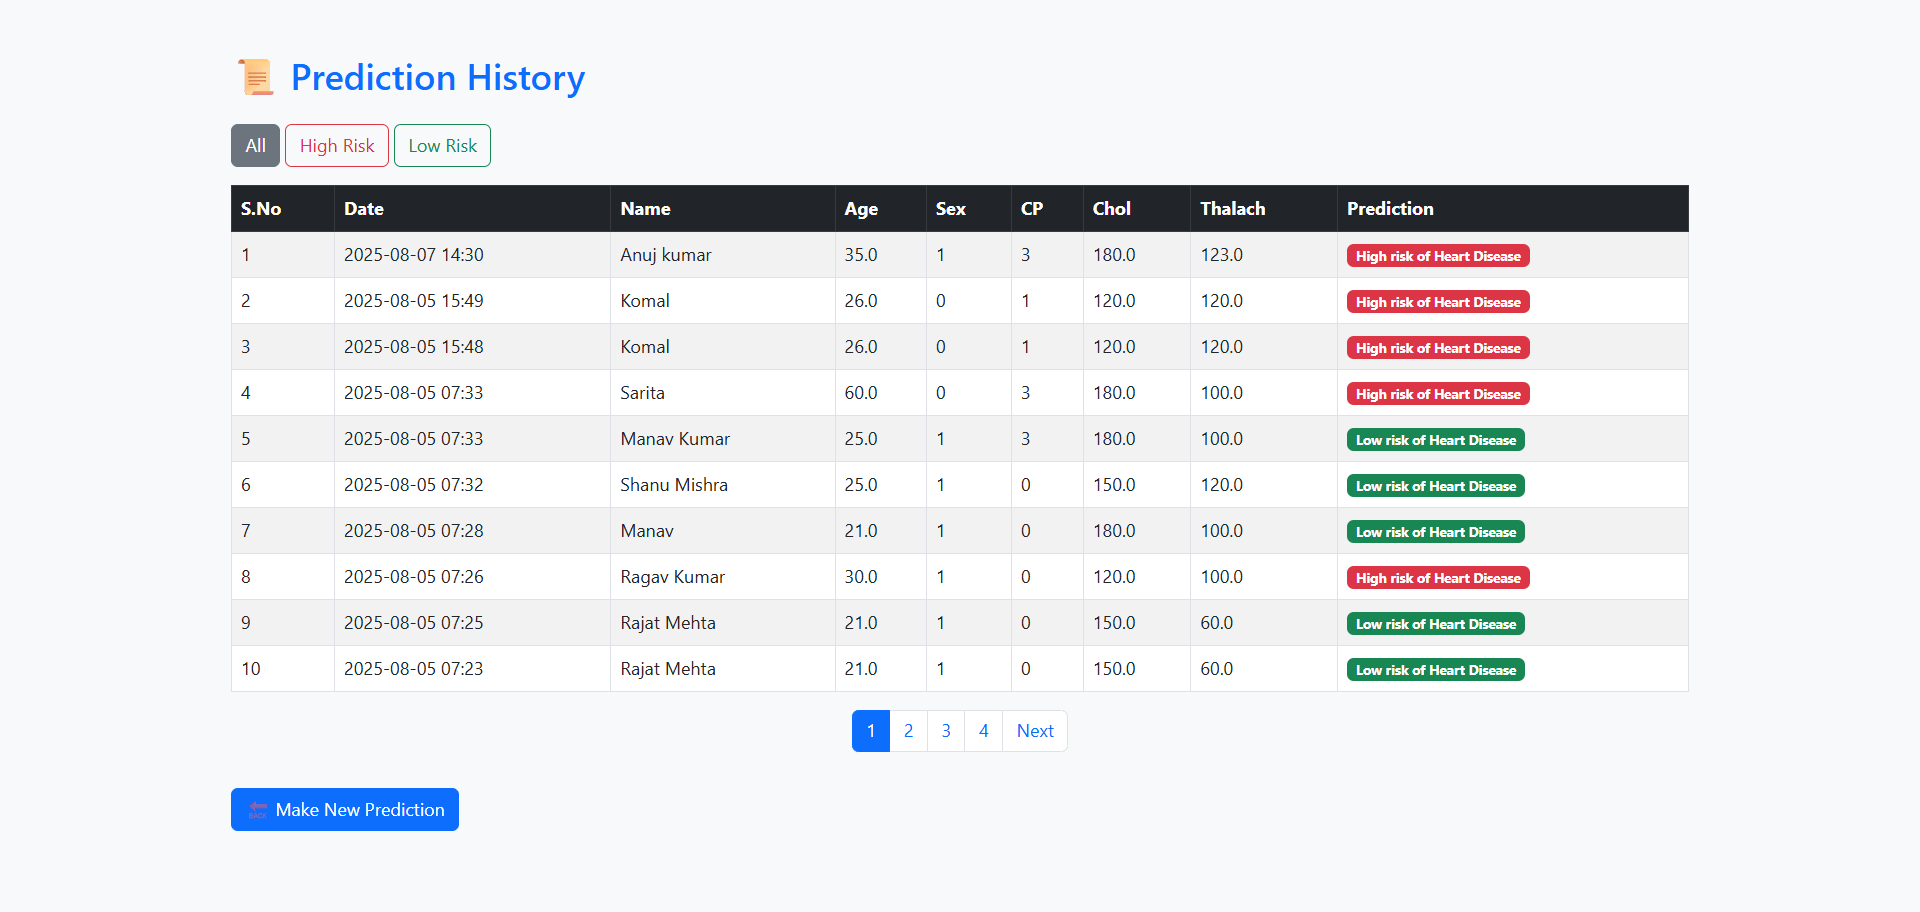This screenshot has height=912, width=1920.
Task: Click the scroll icon beside Prediction History
Action: (255, 78)
